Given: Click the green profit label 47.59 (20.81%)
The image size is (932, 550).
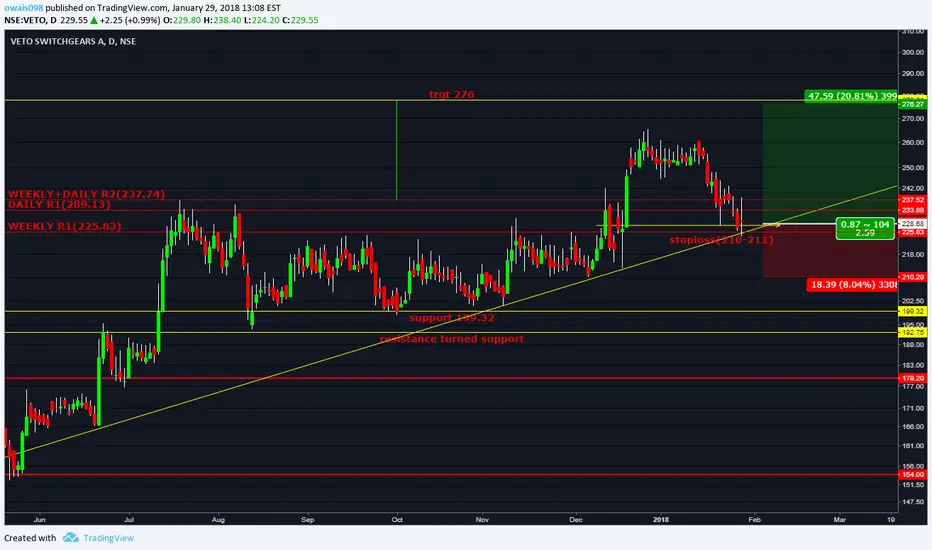Looking at the screenshot, I should (x=851, y=96).
